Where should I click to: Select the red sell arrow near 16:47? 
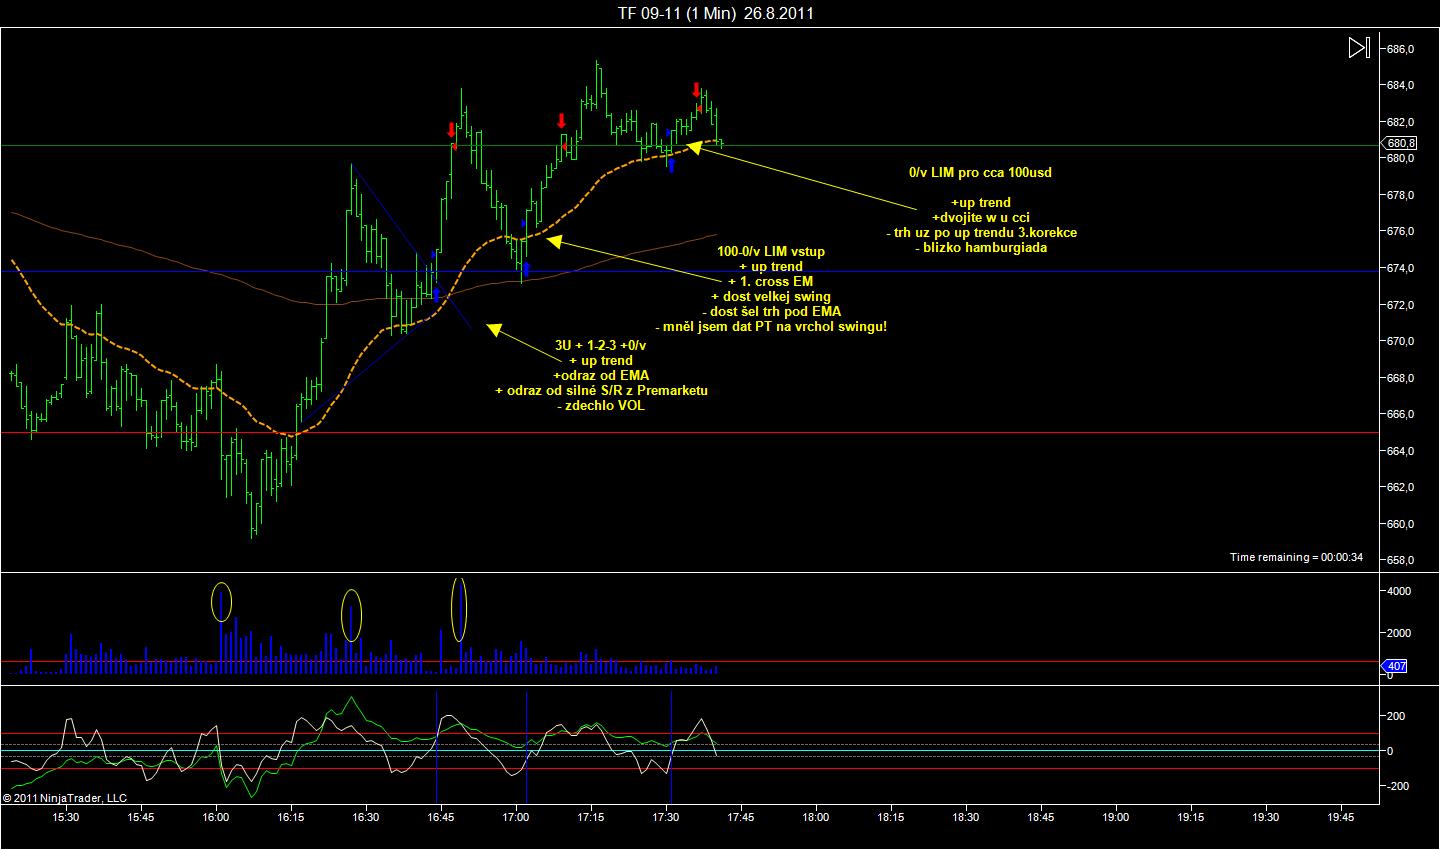pyautogui.click(x=452, y=130)
